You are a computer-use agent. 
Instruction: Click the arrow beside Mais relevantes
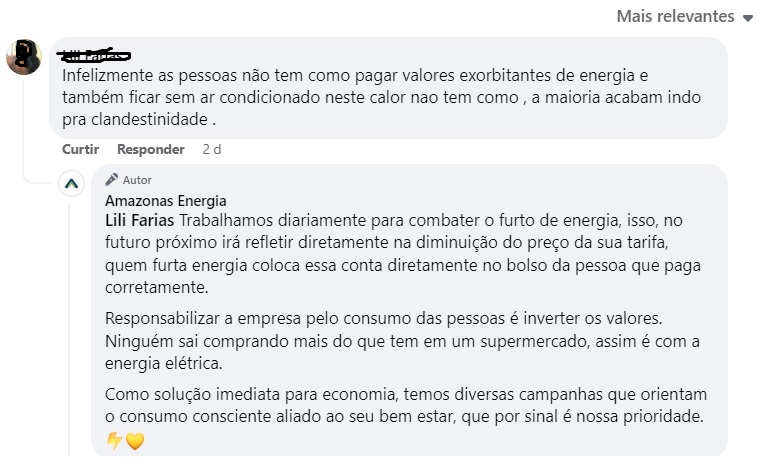(x=748, y=18)
